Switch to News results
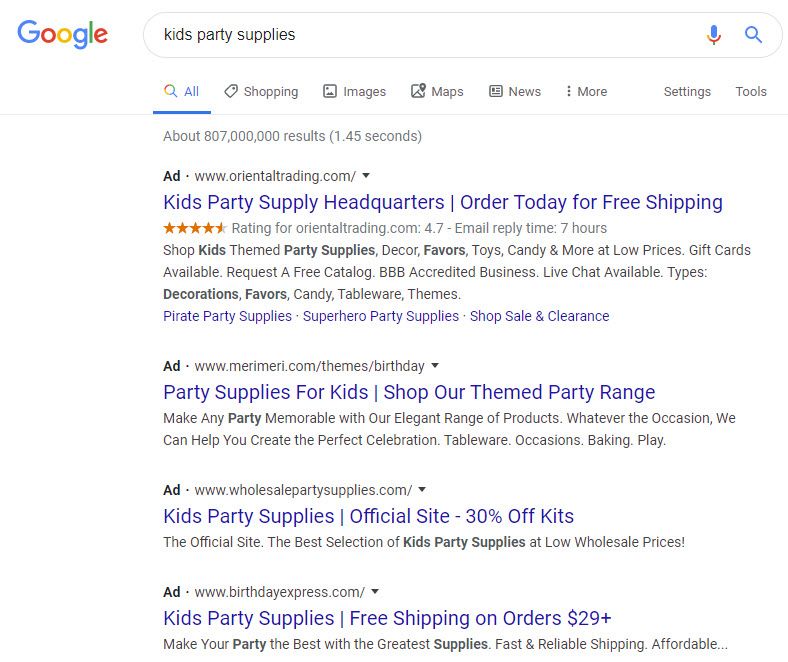This screenshot has width=788, height=662. [x=515, y=91]
